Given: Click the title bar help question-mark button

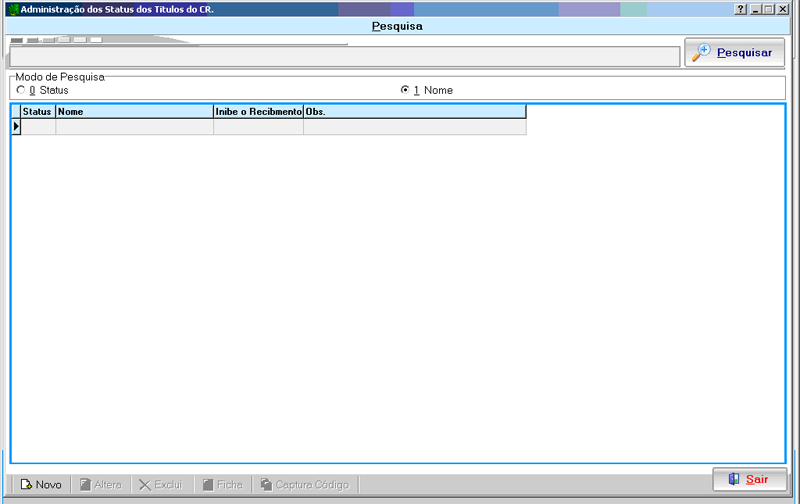Looking at the screenshot, I should 741,9.
